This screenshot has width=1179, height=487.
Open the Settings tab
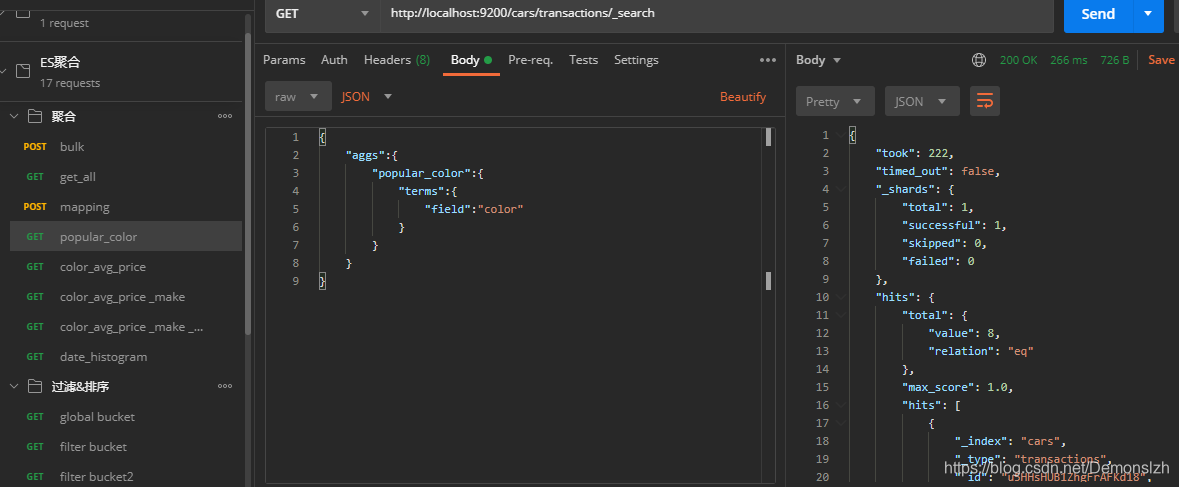pyautogui.click(x=636, y=60)
